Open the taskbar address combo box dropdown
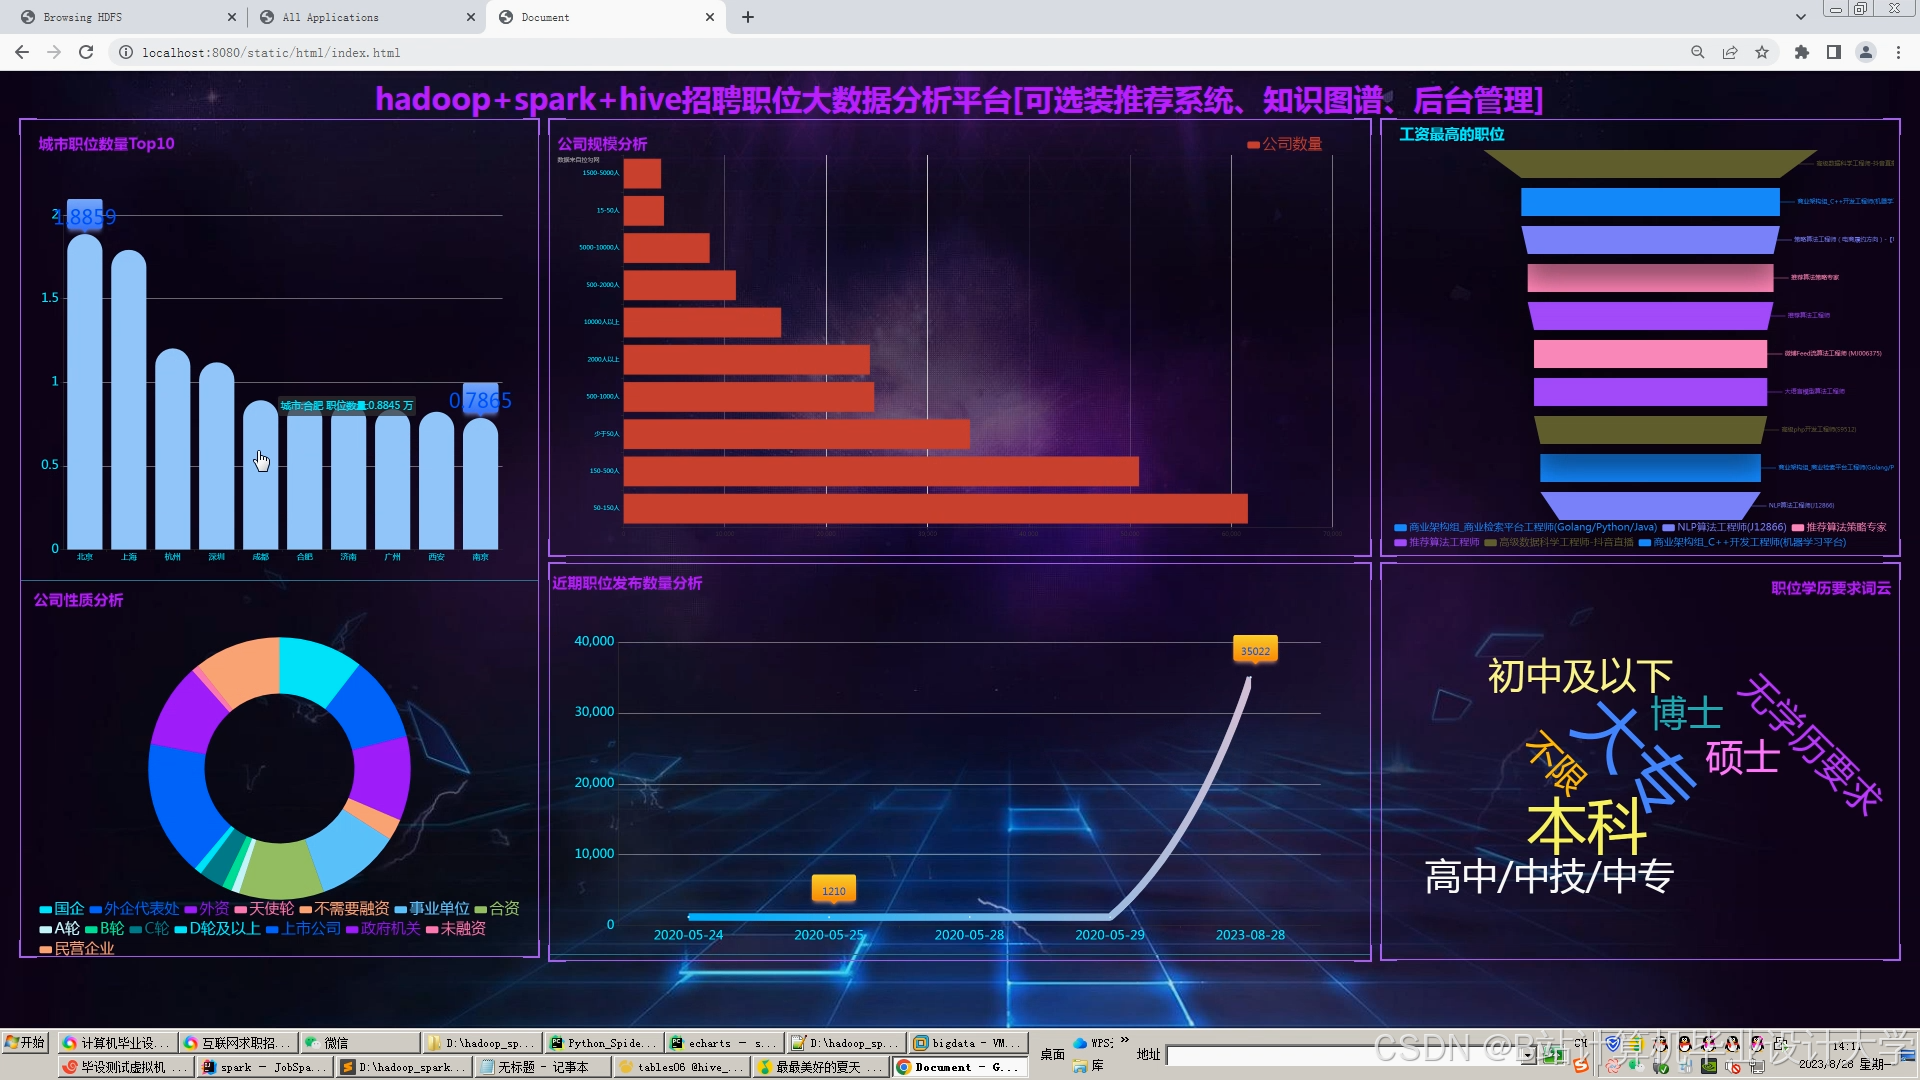 pos(1527,1055)
